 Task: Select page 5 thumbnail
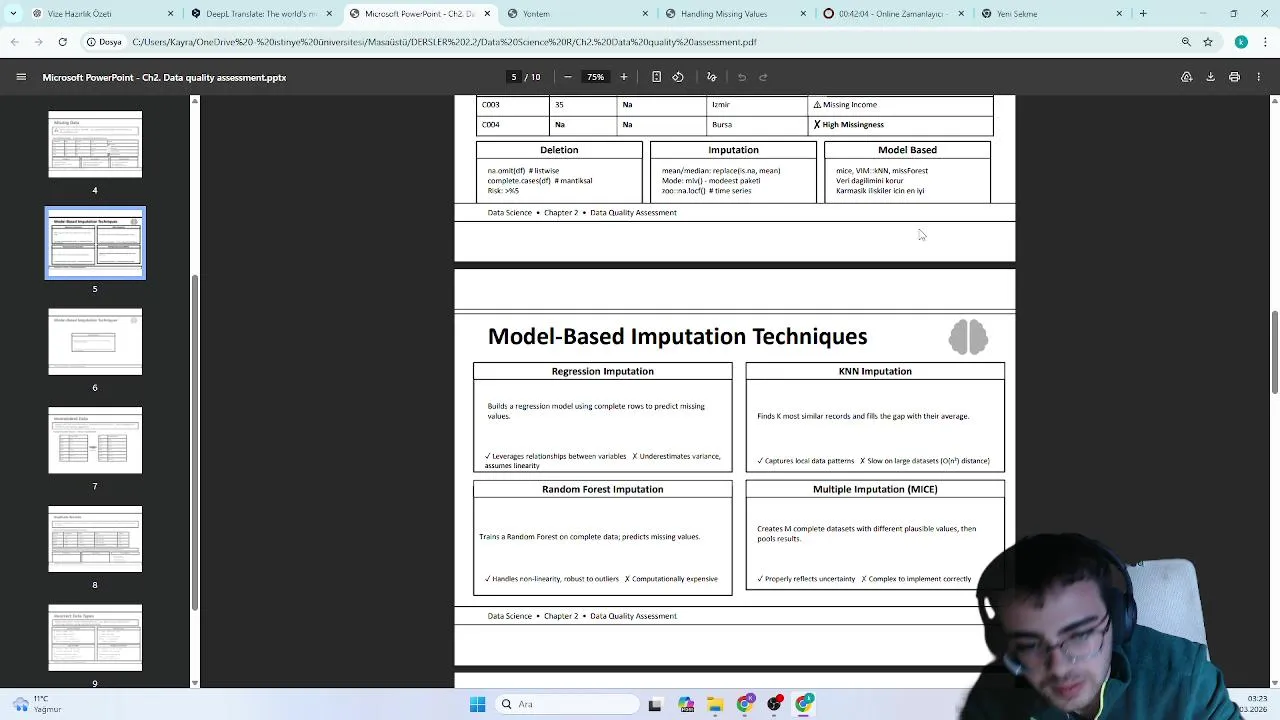tap(95, 243)
